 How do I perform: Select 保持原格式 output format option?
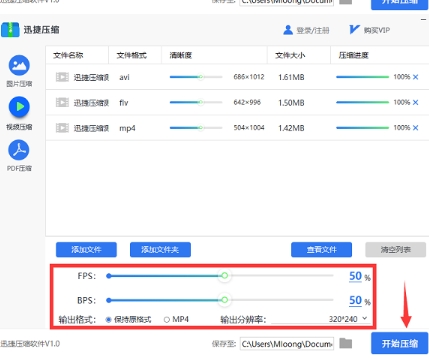tap(128, 319)
